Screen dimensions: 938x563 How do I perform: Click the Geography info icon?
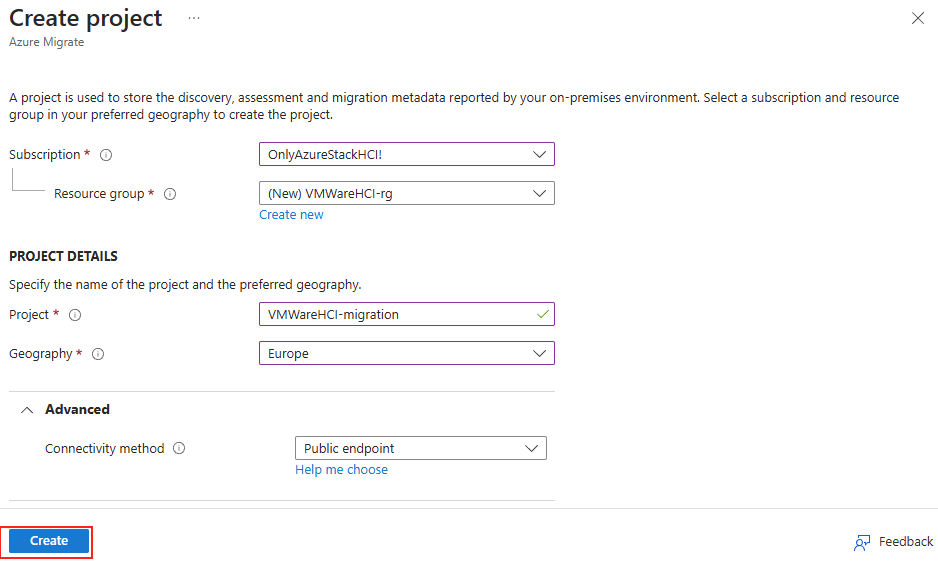coord(98,354)
